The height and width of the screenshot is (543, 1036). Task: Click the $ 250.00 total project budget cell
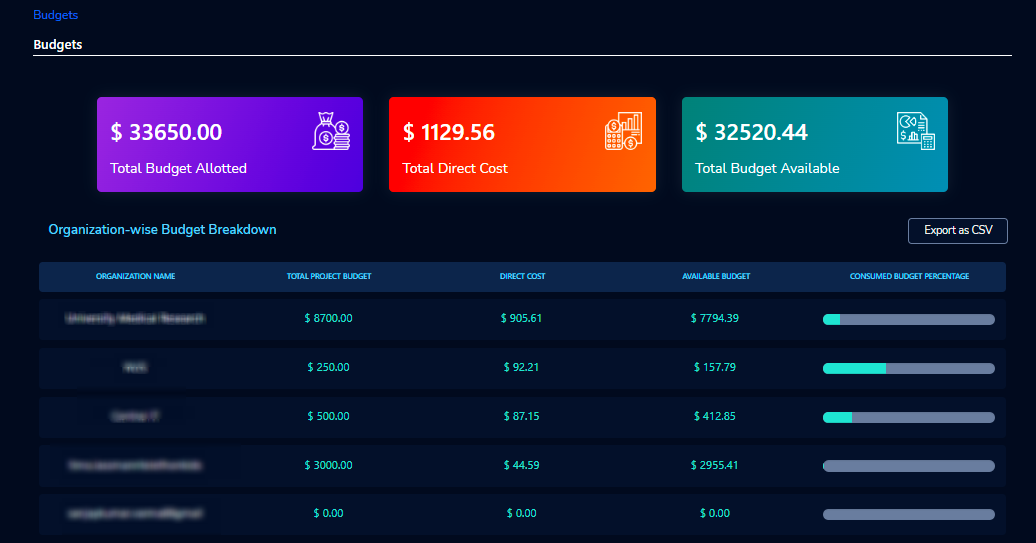coord(328,367)
